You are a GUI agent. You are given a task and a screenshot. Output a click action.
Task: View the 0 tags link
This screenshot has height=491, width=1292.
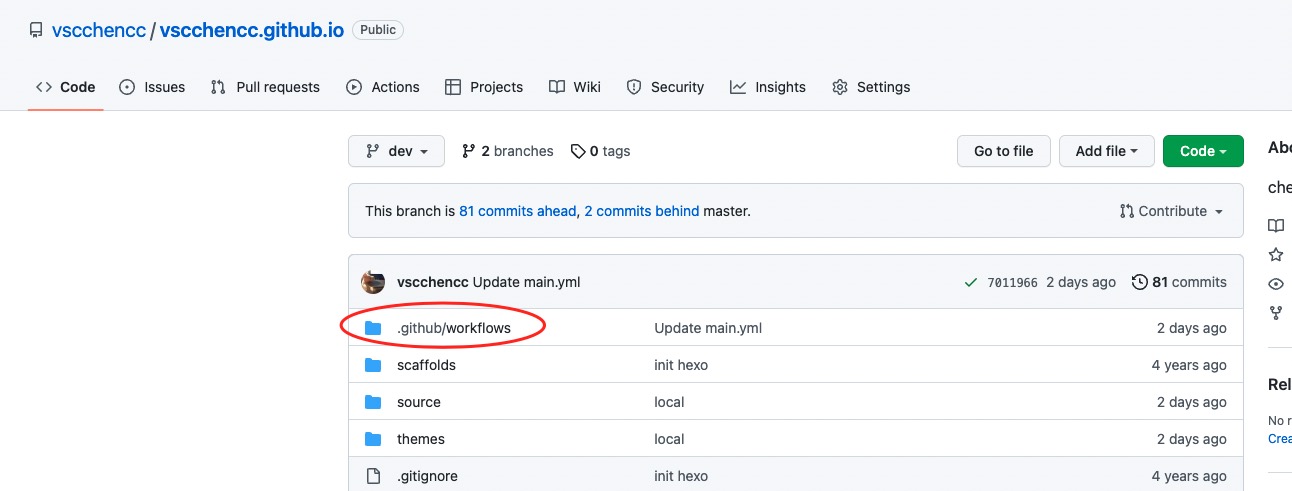coord(600,151)
